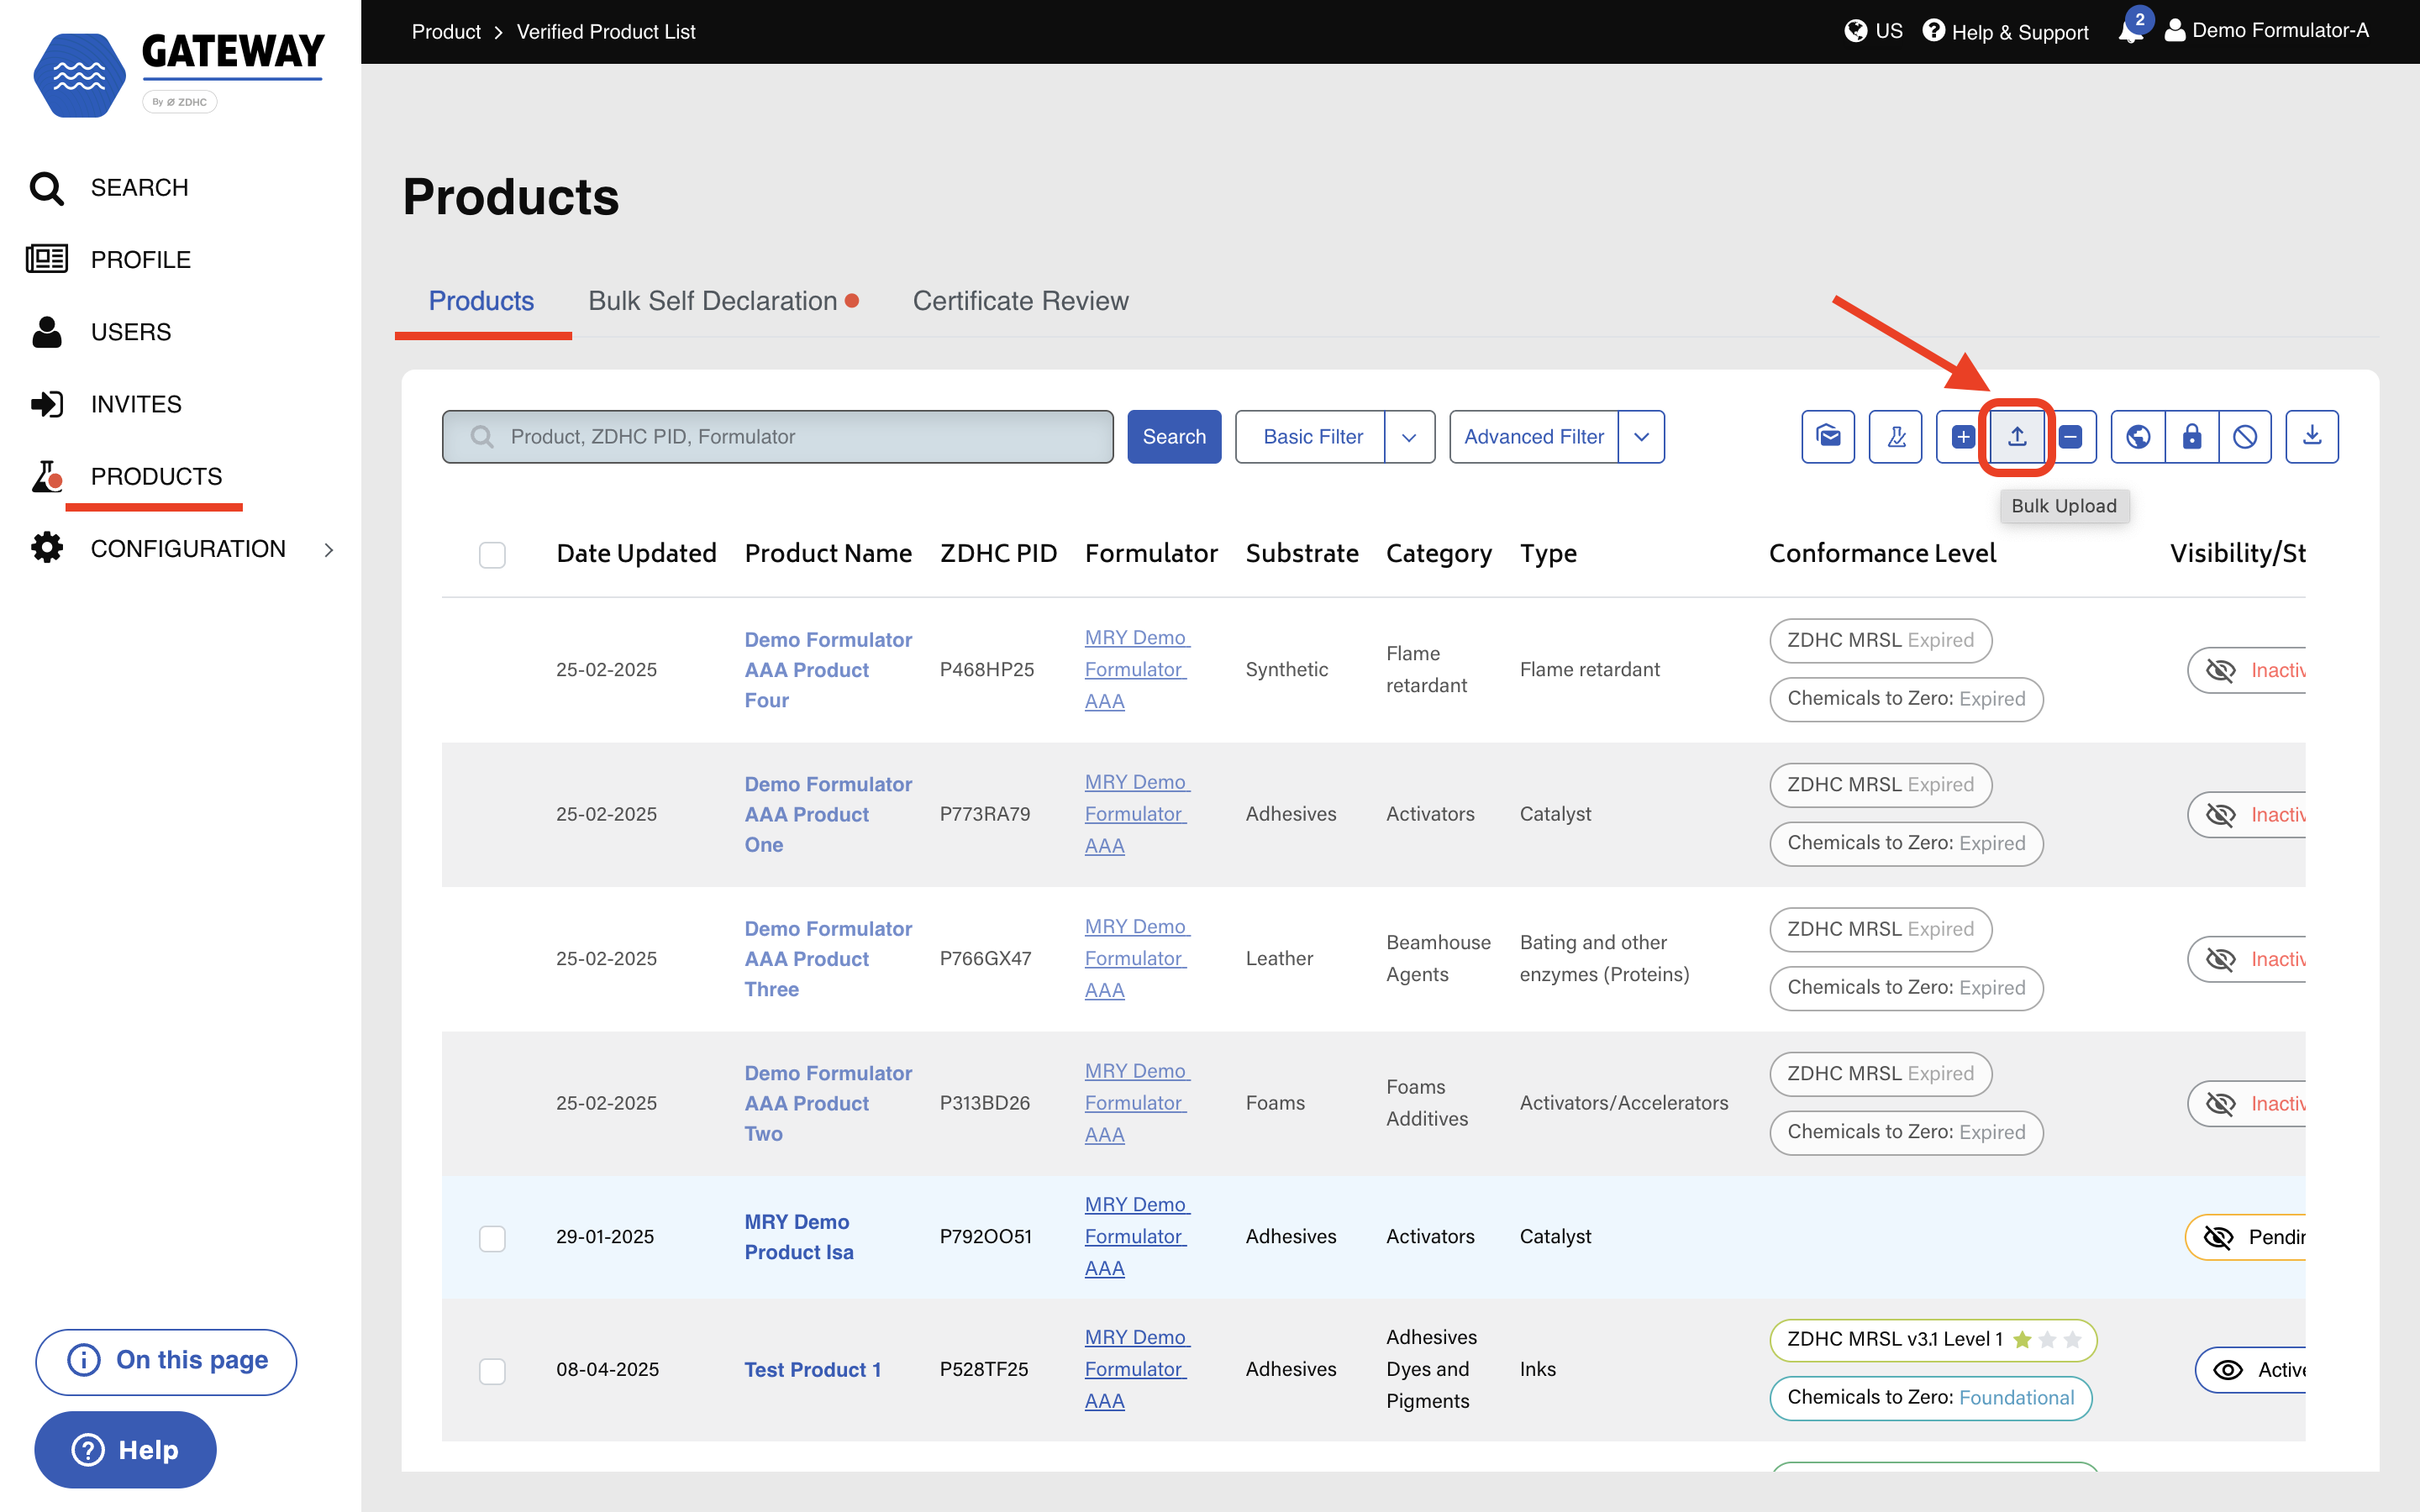Click the mail envelope toolbar icon
2420x1512 pixels.
click(x=1828, y=437)
